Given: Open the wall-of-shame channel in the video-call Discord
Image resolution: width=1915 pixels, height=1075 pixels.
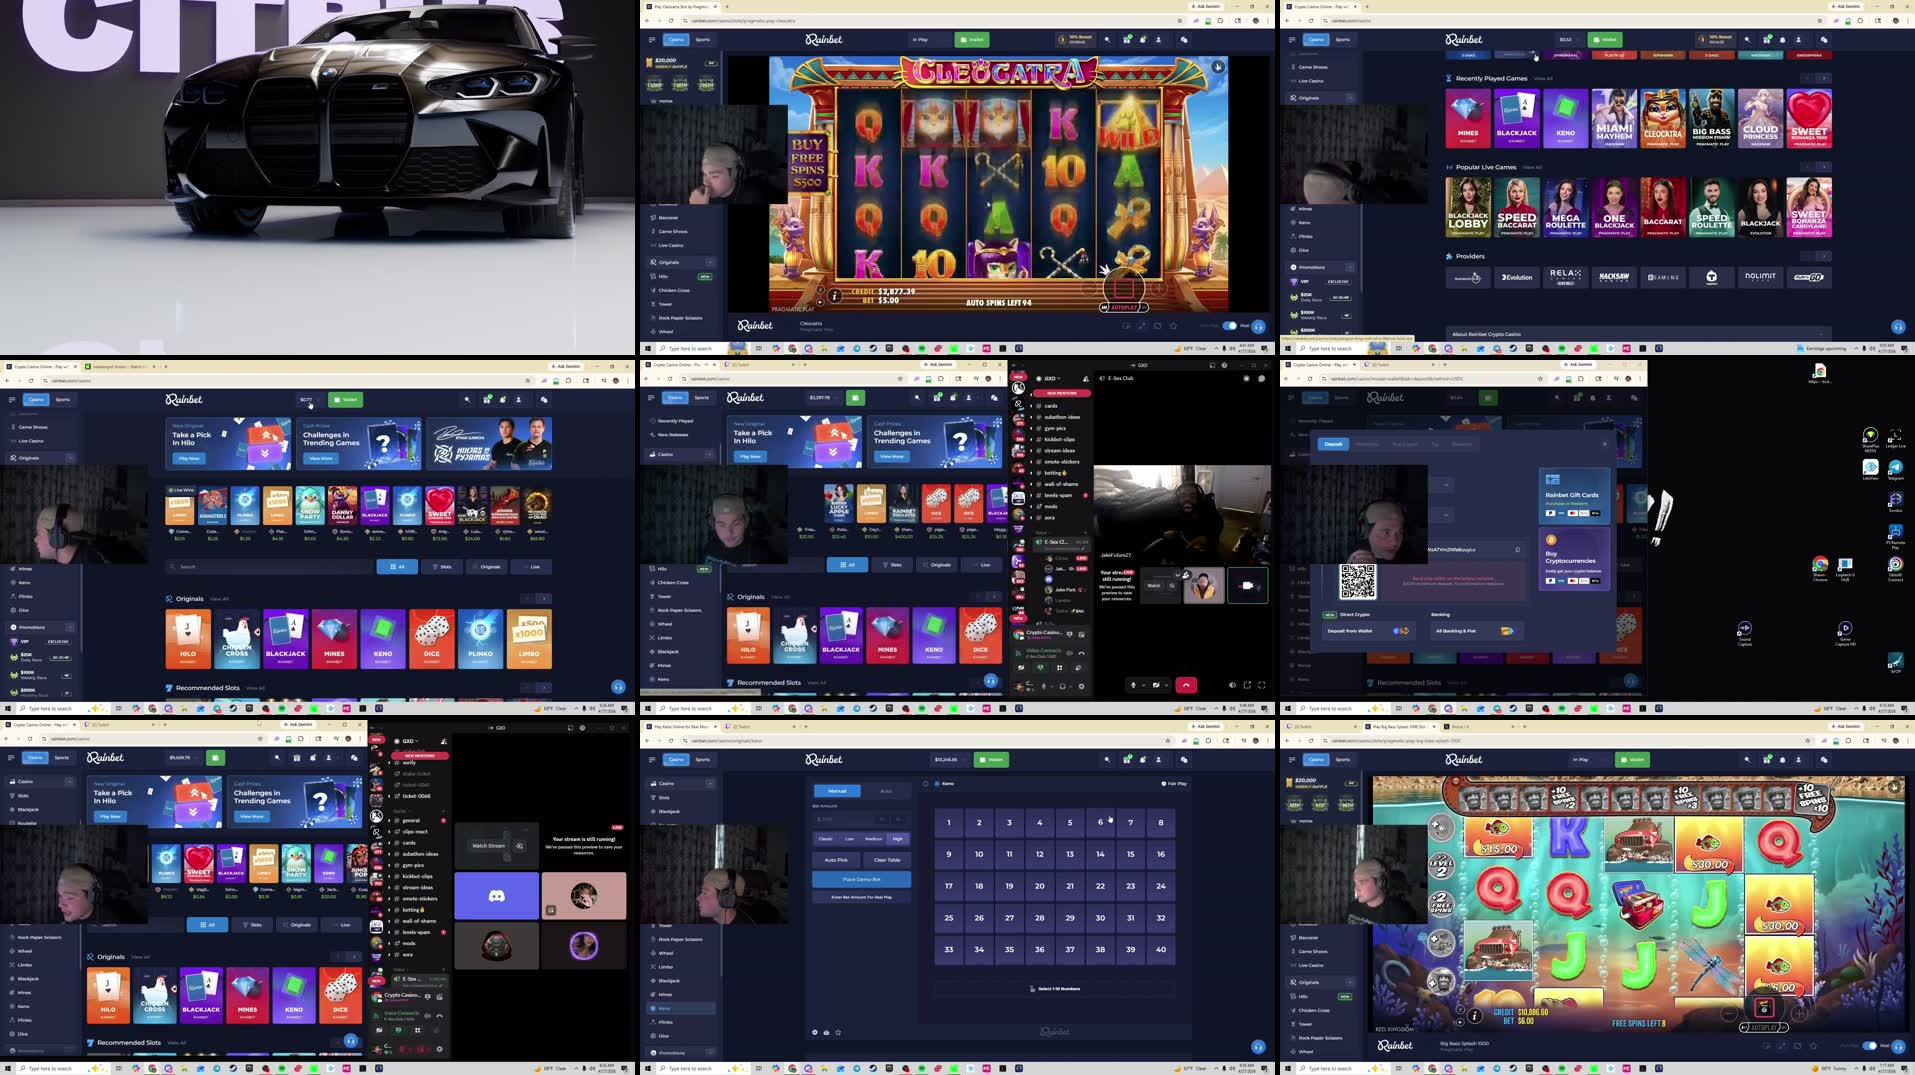Looking at the screenshot, I should [1061, 484].
